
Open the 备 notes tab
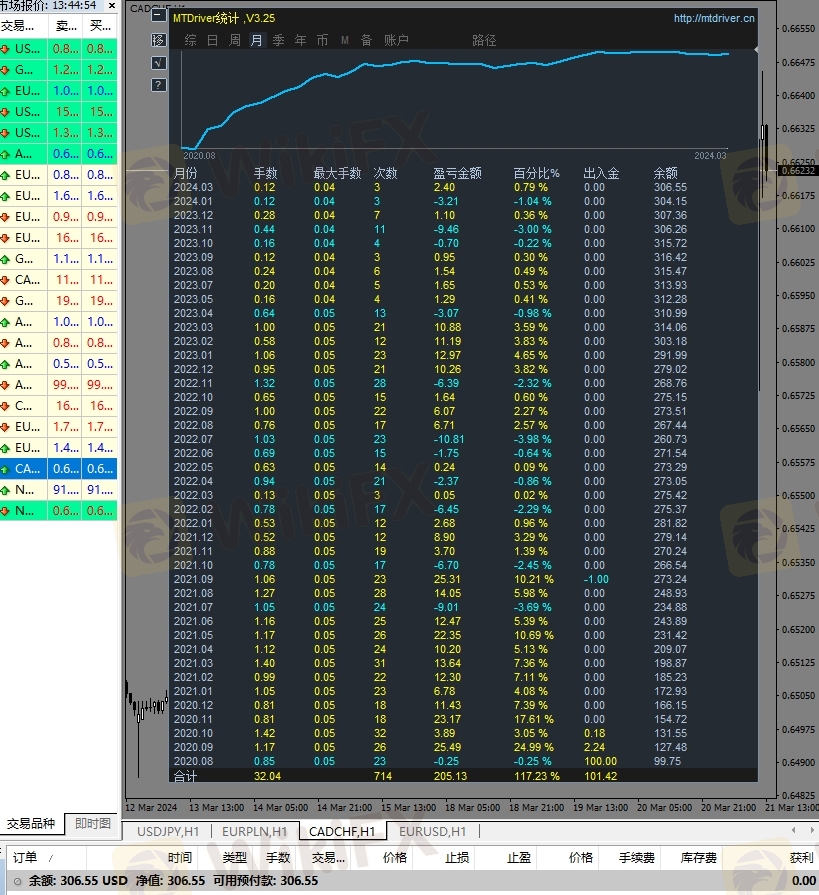click(x=366, y=40)
